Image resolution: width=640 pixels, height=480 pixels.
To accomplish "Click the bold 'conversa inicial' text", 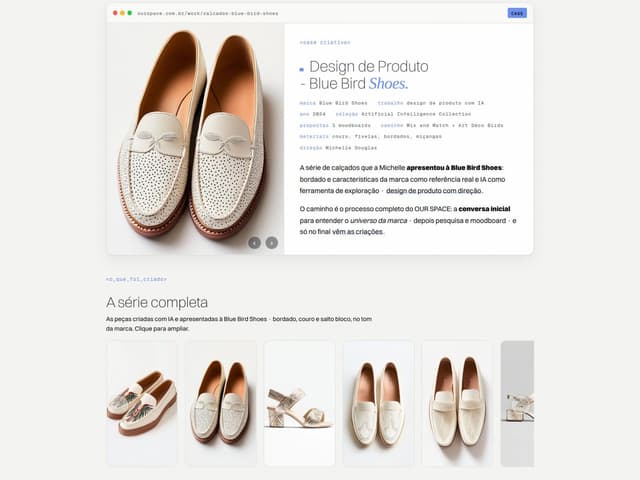I will (x=484, y=209).
